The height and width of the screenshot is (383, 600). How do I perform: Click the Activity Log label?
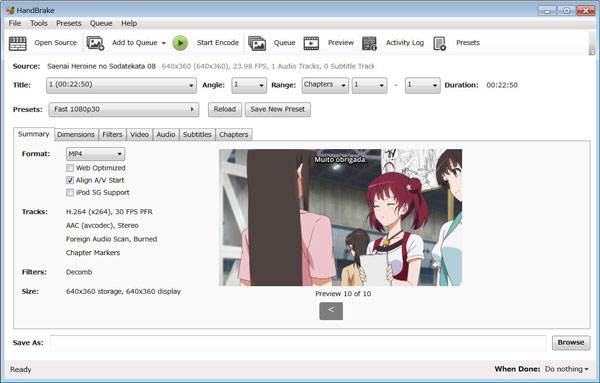coord(405,43)
